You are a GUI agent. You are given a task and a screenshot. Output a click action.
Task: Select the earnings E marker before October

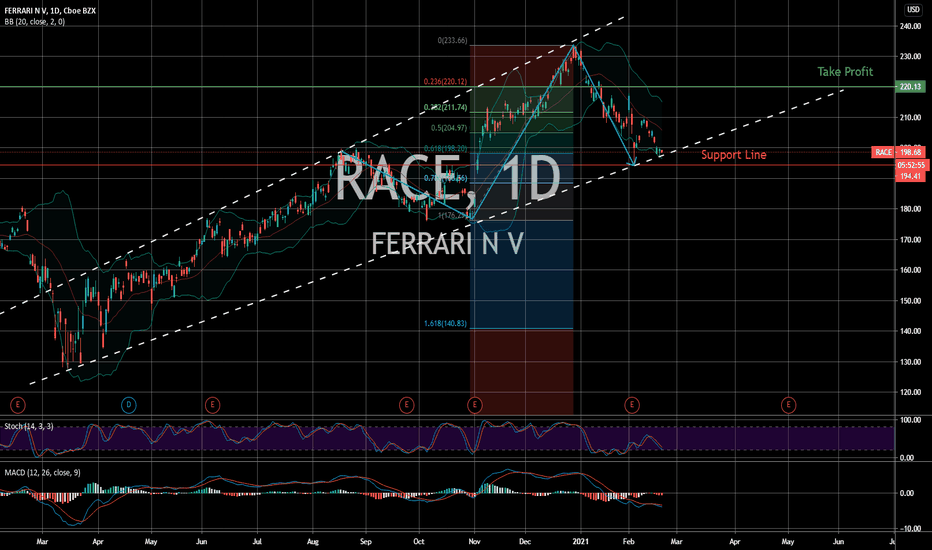(406, 406)
